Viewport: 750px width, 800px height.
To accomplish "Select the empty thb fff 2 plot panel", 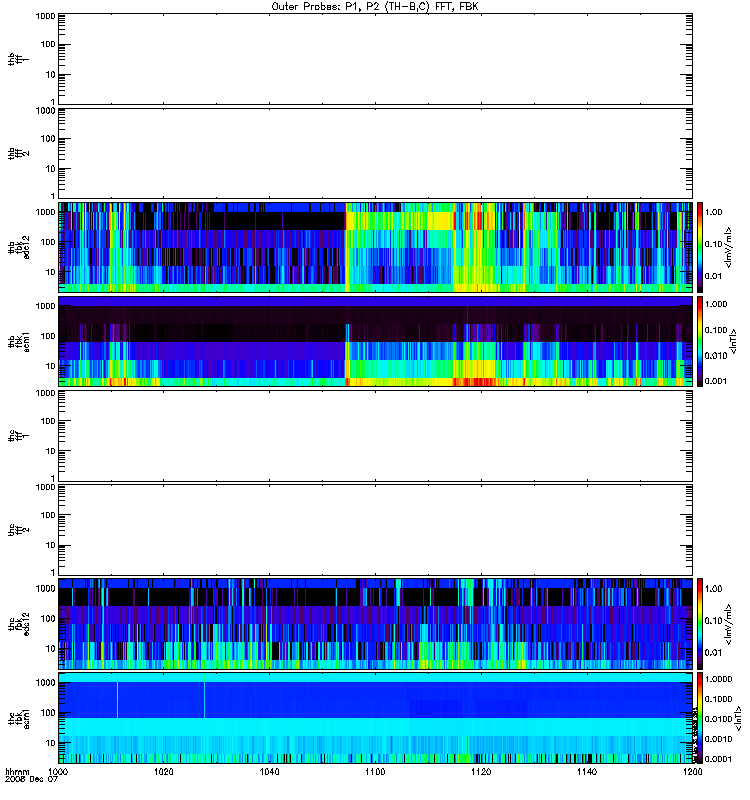I will [x=375, y=154].
